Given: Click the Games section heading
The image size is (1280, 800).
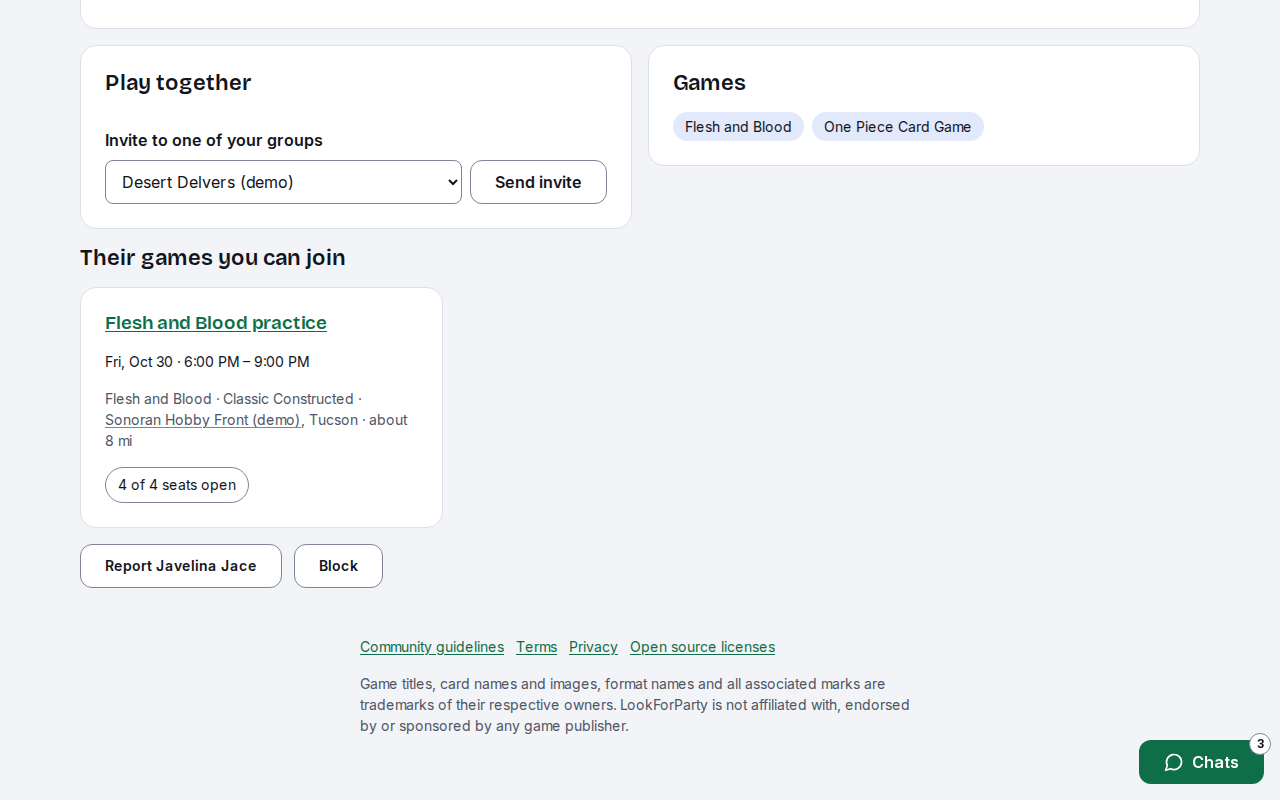Looking at the screenshot, I should click(709, 83).
